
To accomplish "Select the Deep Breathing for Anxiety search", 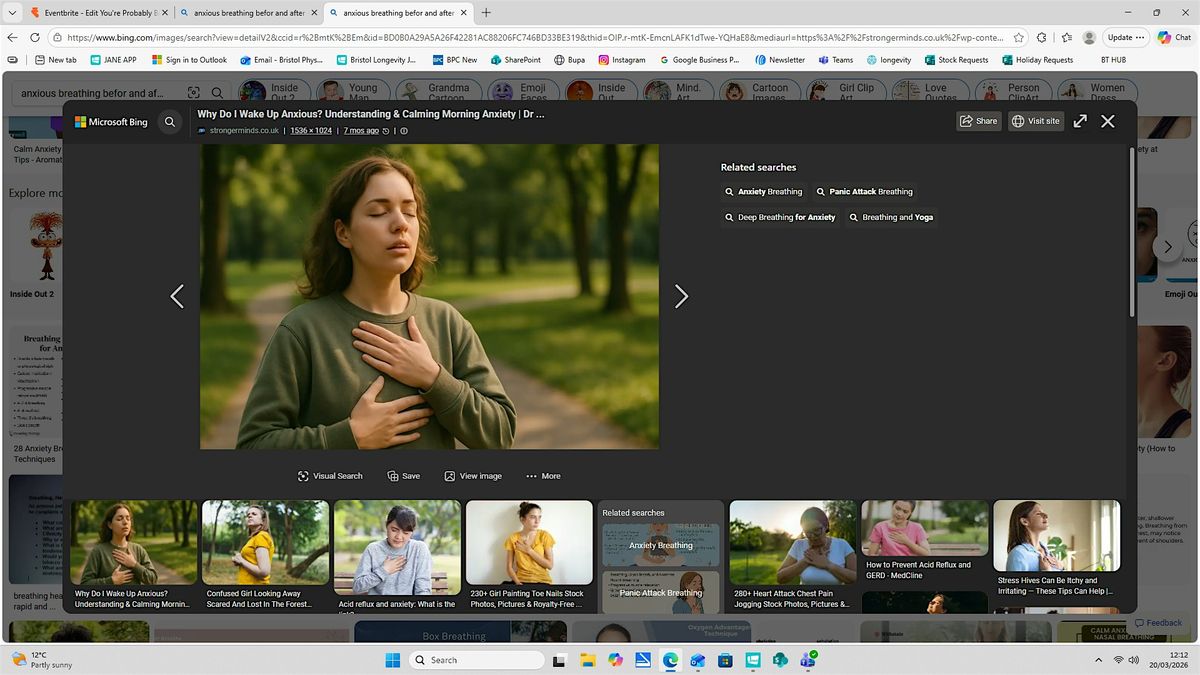I will coord(779,217).
